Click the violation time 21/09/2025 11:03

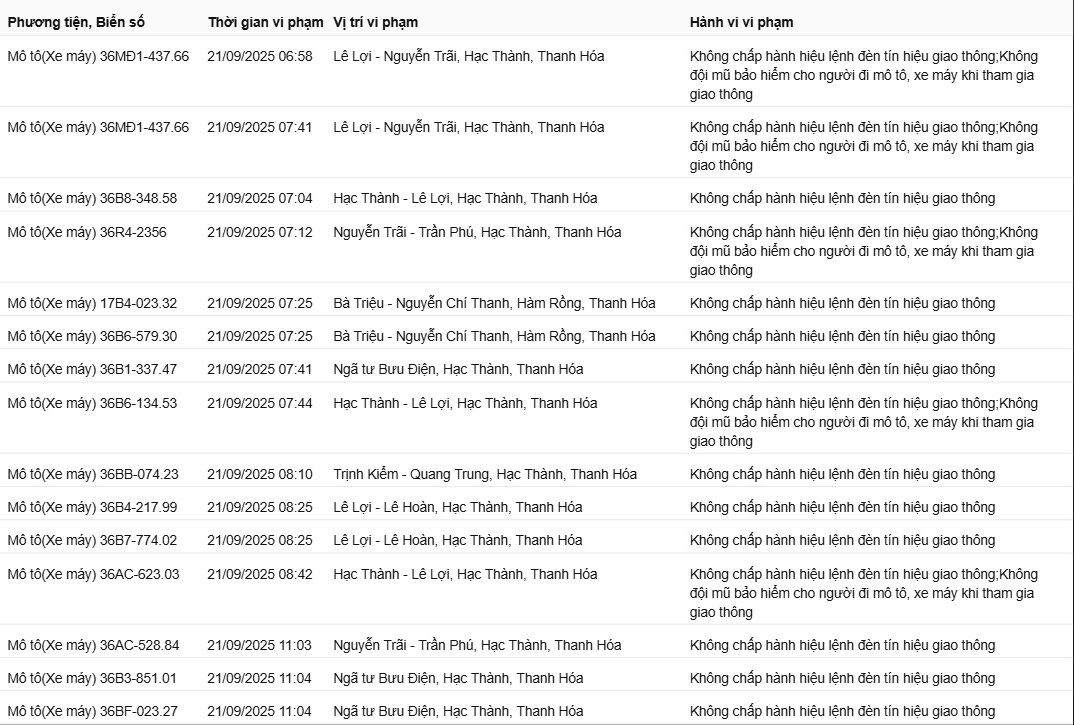click(x=259, y=645)
